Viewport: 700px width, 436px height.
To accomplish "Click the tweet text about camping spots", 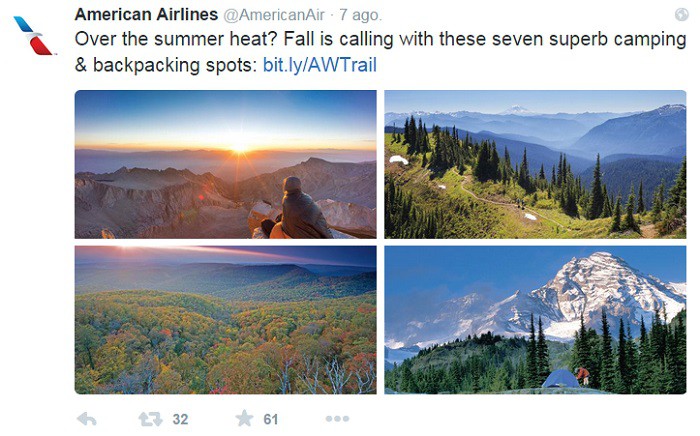I will click(x=380, y=42).
